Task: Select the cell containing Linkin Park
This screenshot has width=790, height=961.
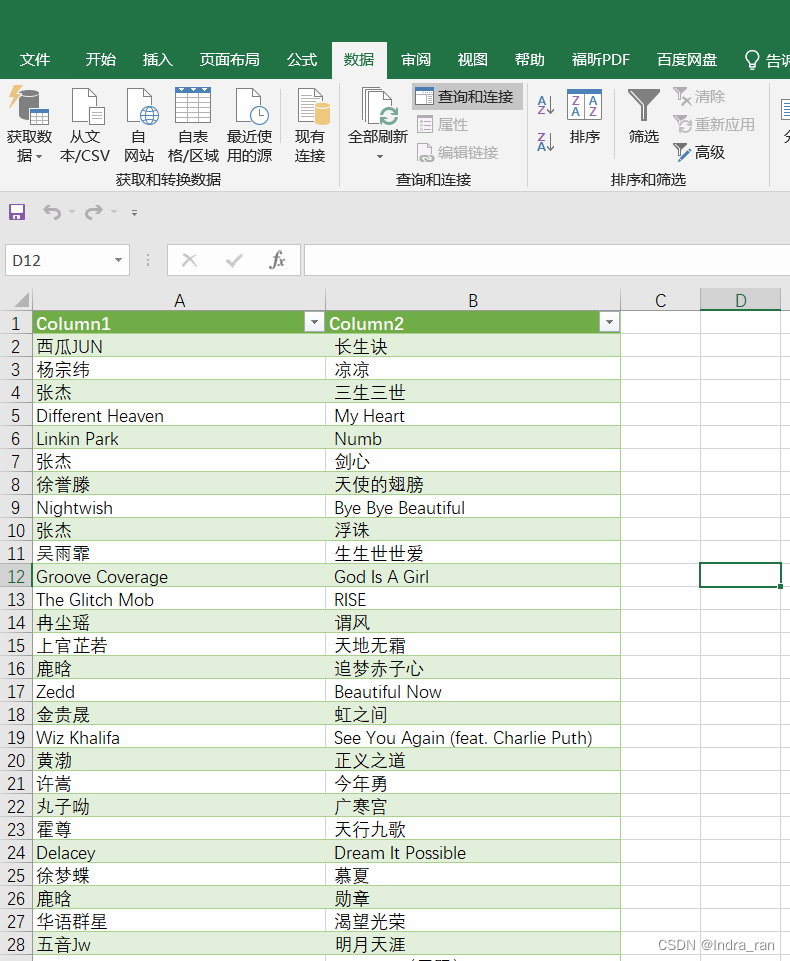Action: (x=179, y=439)
